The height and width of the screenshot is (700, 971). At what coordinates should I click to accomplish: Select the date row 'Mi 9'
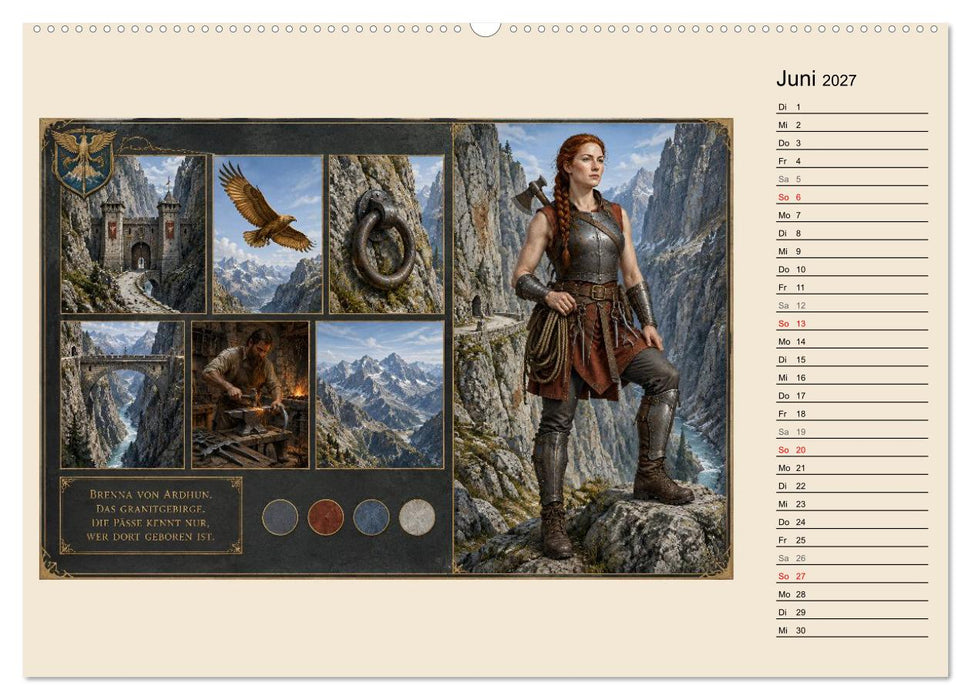(852, 252)
